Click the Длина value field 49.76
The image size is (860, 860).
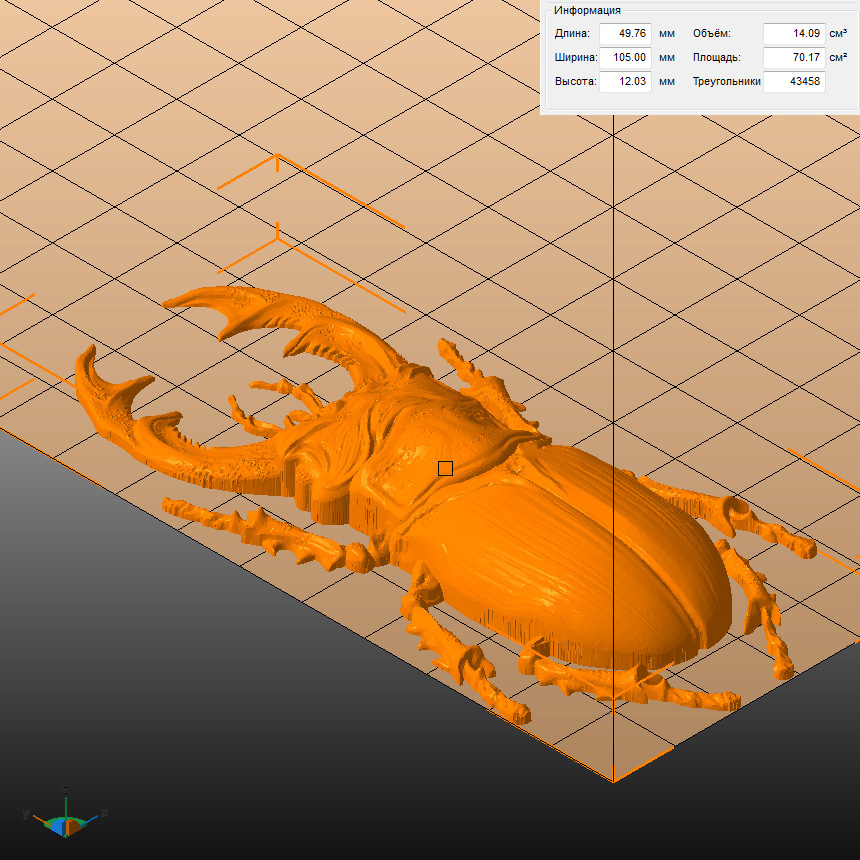coord(625,34)
